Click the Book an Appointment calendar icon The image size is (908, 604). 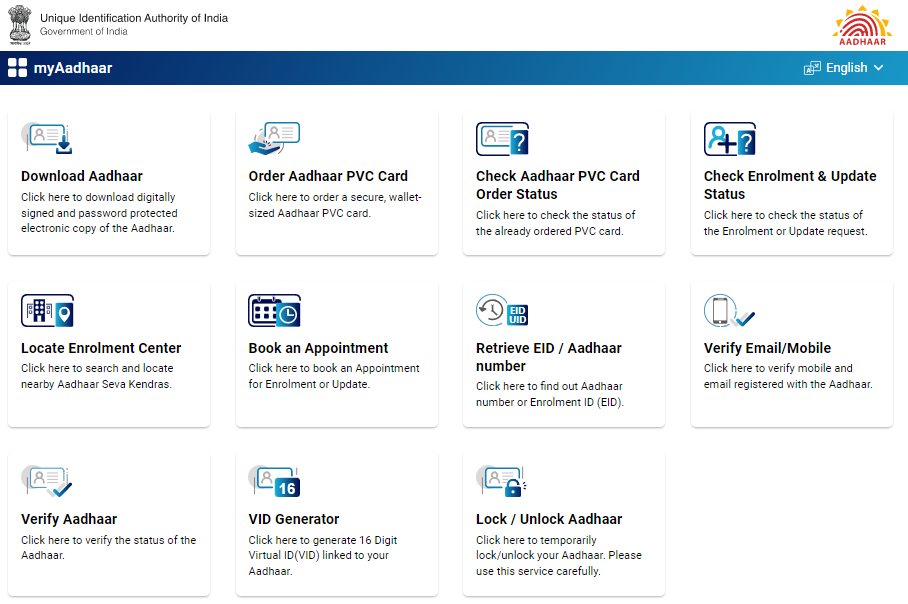pyautogui.click(x=274, y=310)
